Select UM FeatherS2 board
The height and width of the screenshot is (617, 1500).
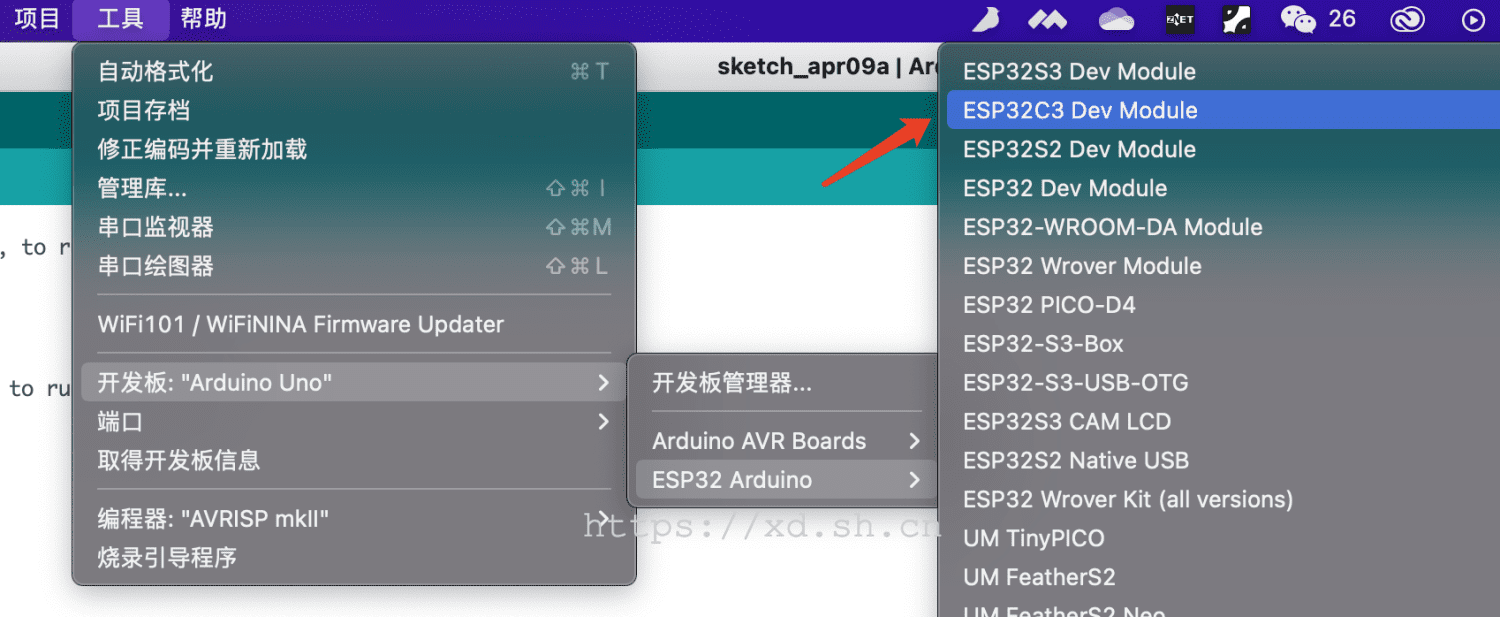click(x=1223, y=577)
